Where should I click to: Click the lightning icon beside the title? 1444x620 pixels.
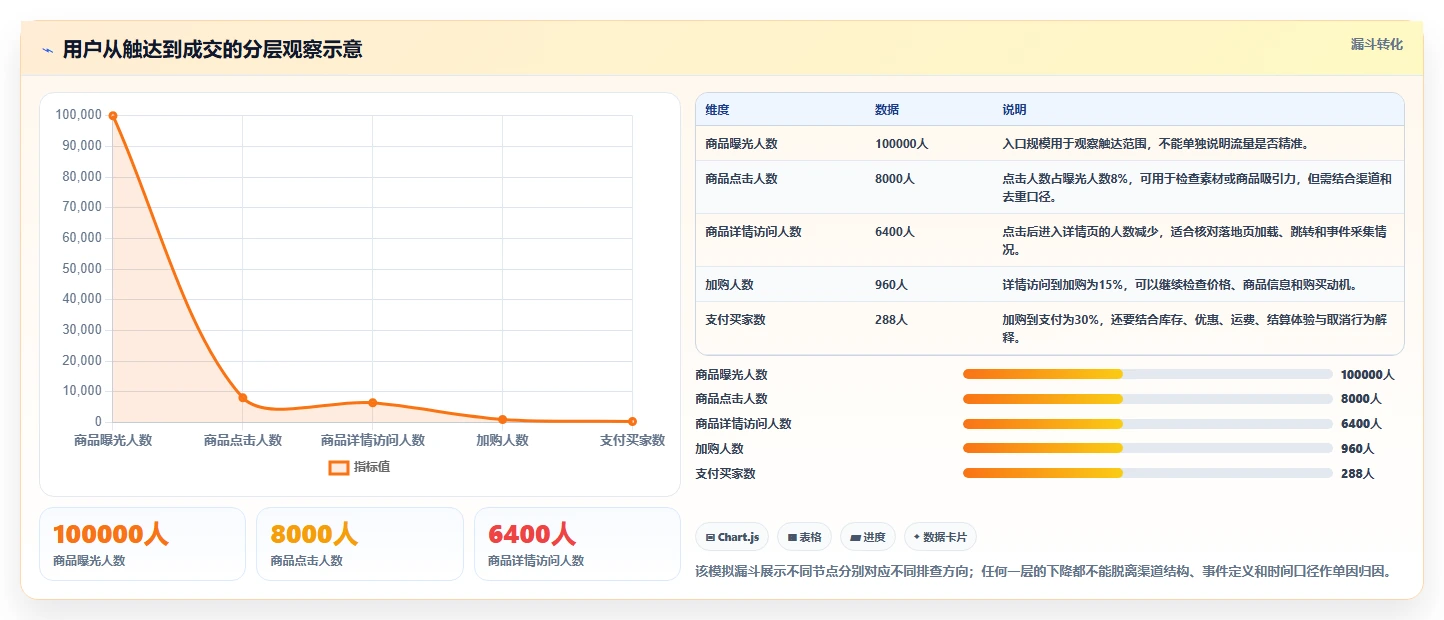(x=47, y=50)
